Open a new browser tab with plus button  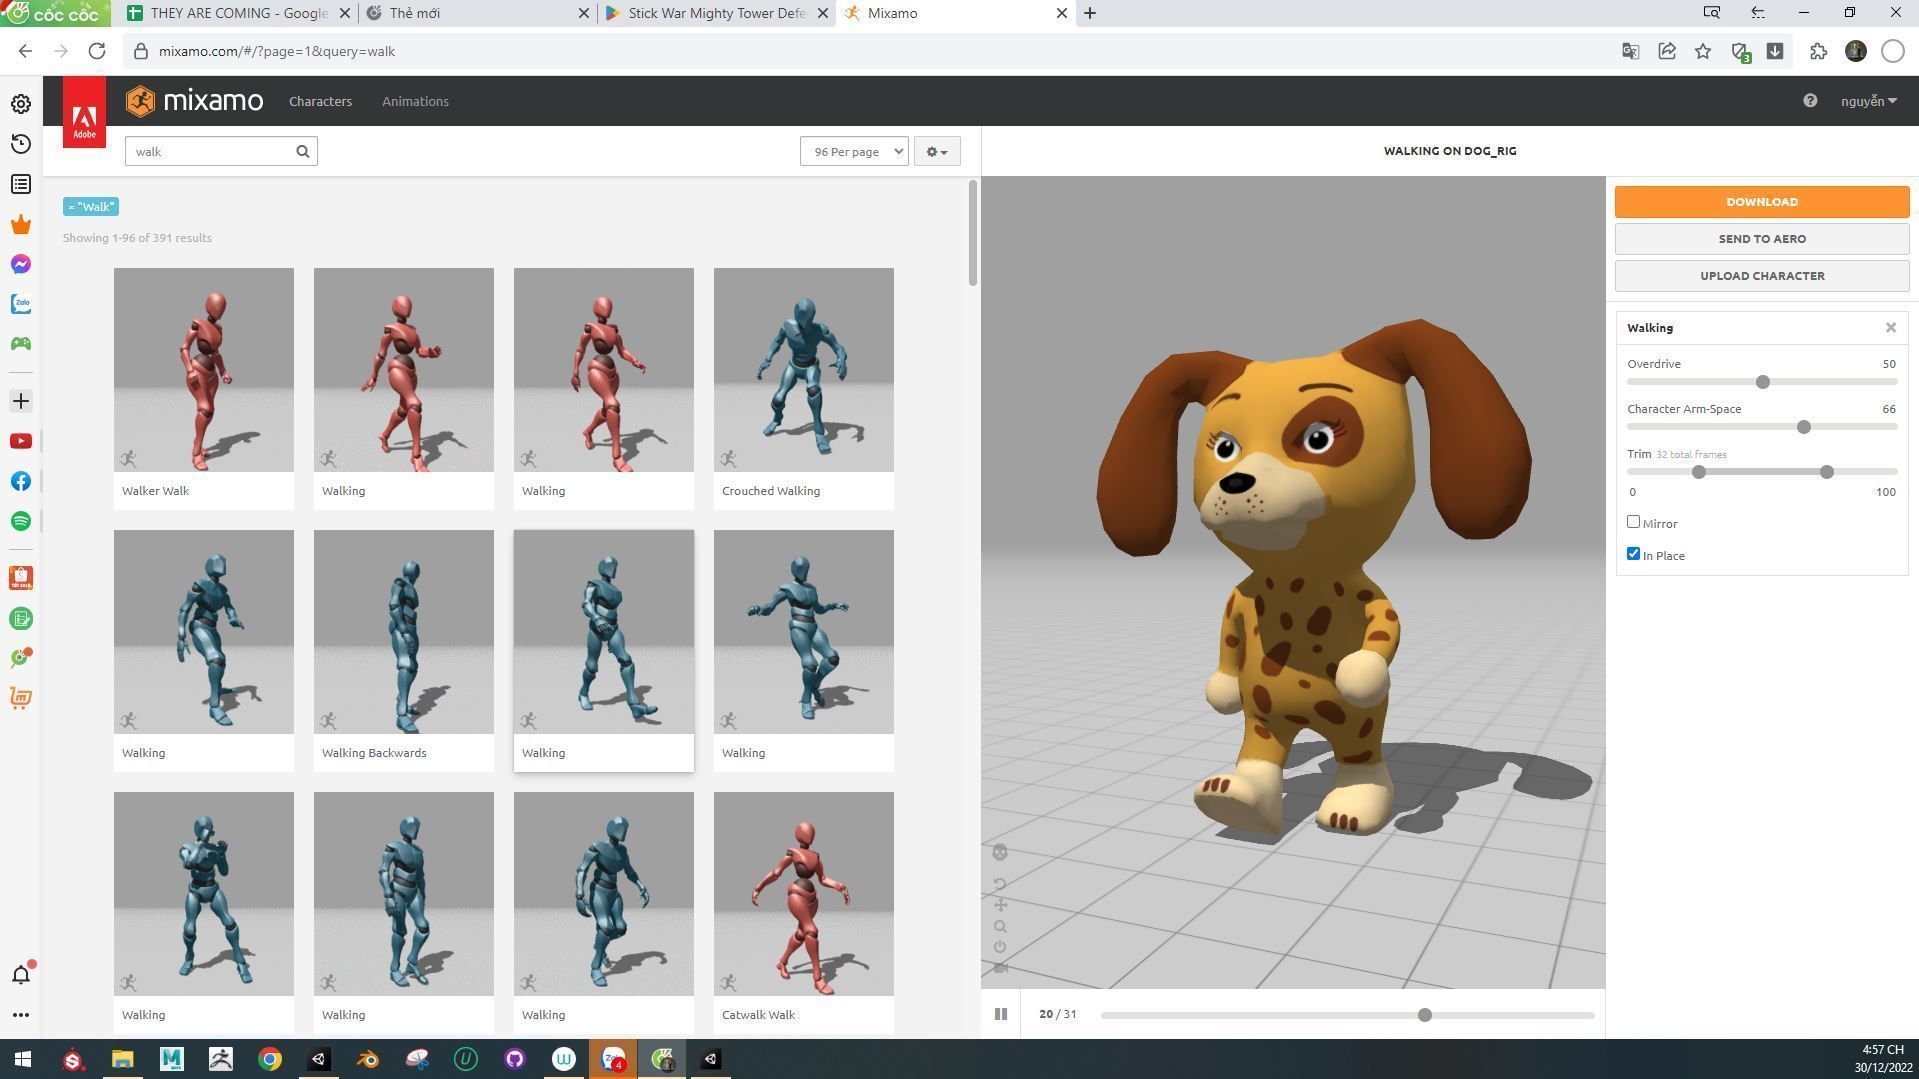[1090, 13]
